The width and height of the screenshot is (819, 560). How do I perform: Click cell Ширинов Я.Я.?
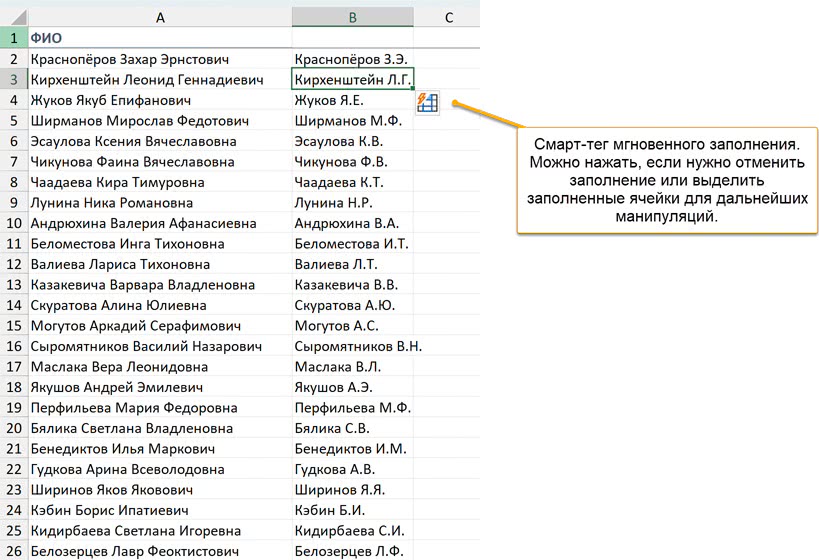click(353, 489)
